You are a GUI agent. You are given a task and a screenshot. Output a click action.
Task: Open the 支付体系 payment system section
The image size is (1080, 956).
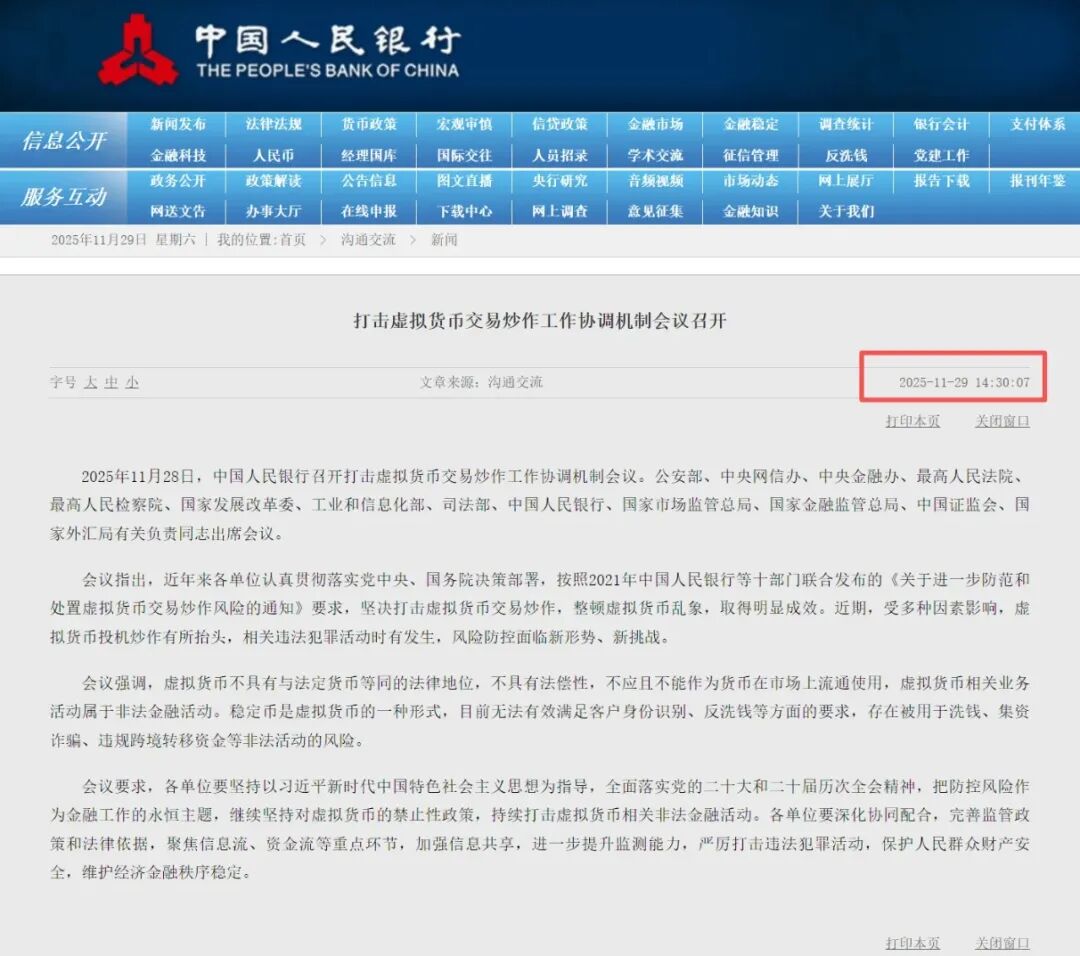1036,124
